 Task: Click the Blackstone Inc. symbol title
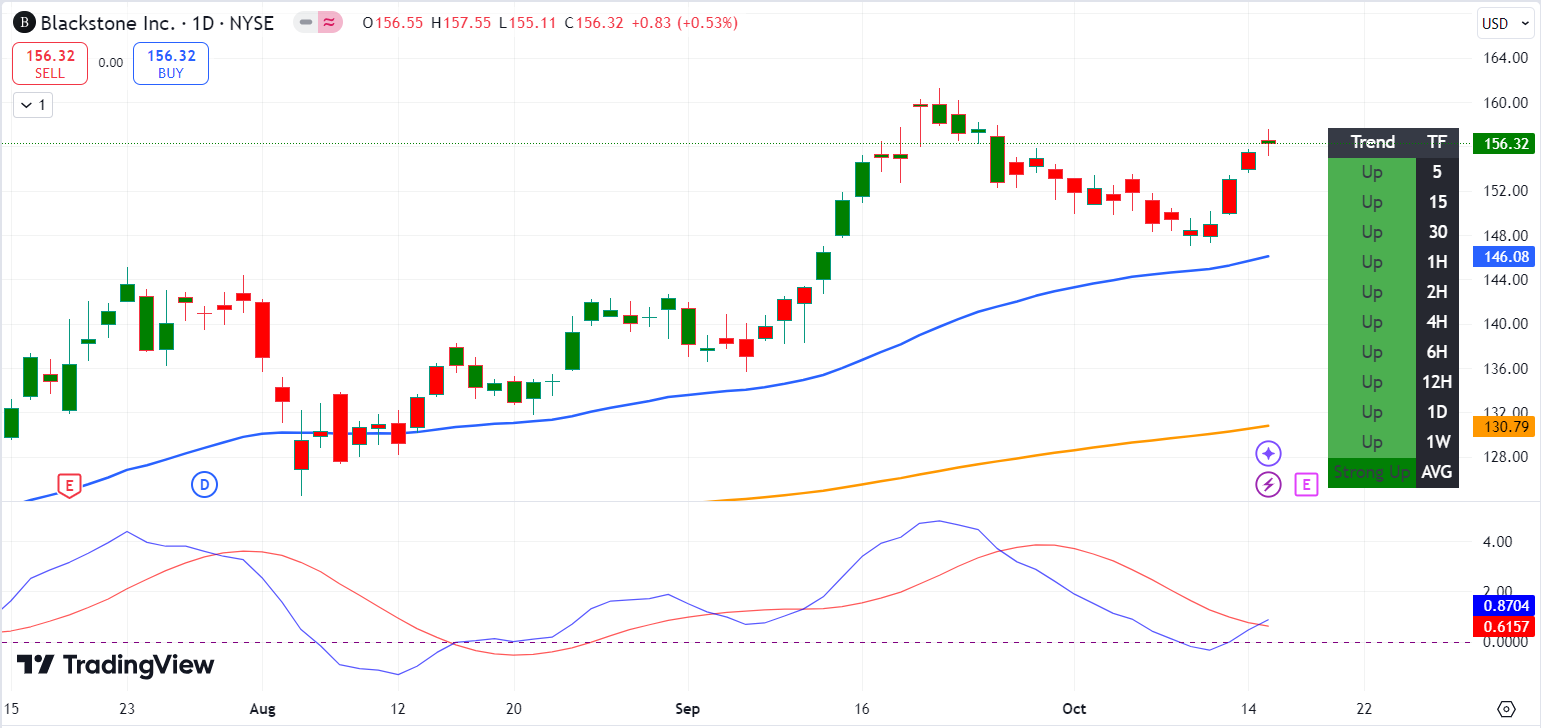click(x=107, y=22)
